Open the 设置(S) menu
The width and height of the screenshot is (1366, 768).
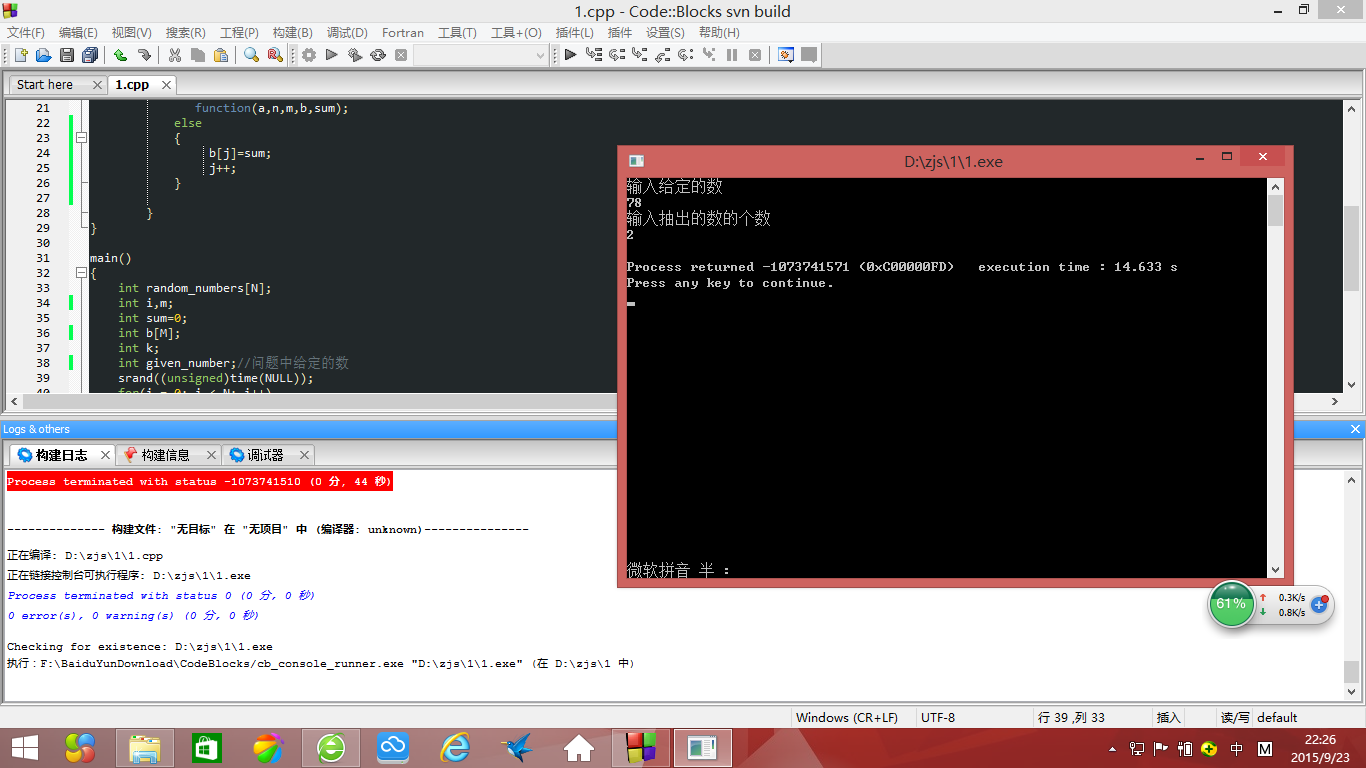(x=665, y=33)
